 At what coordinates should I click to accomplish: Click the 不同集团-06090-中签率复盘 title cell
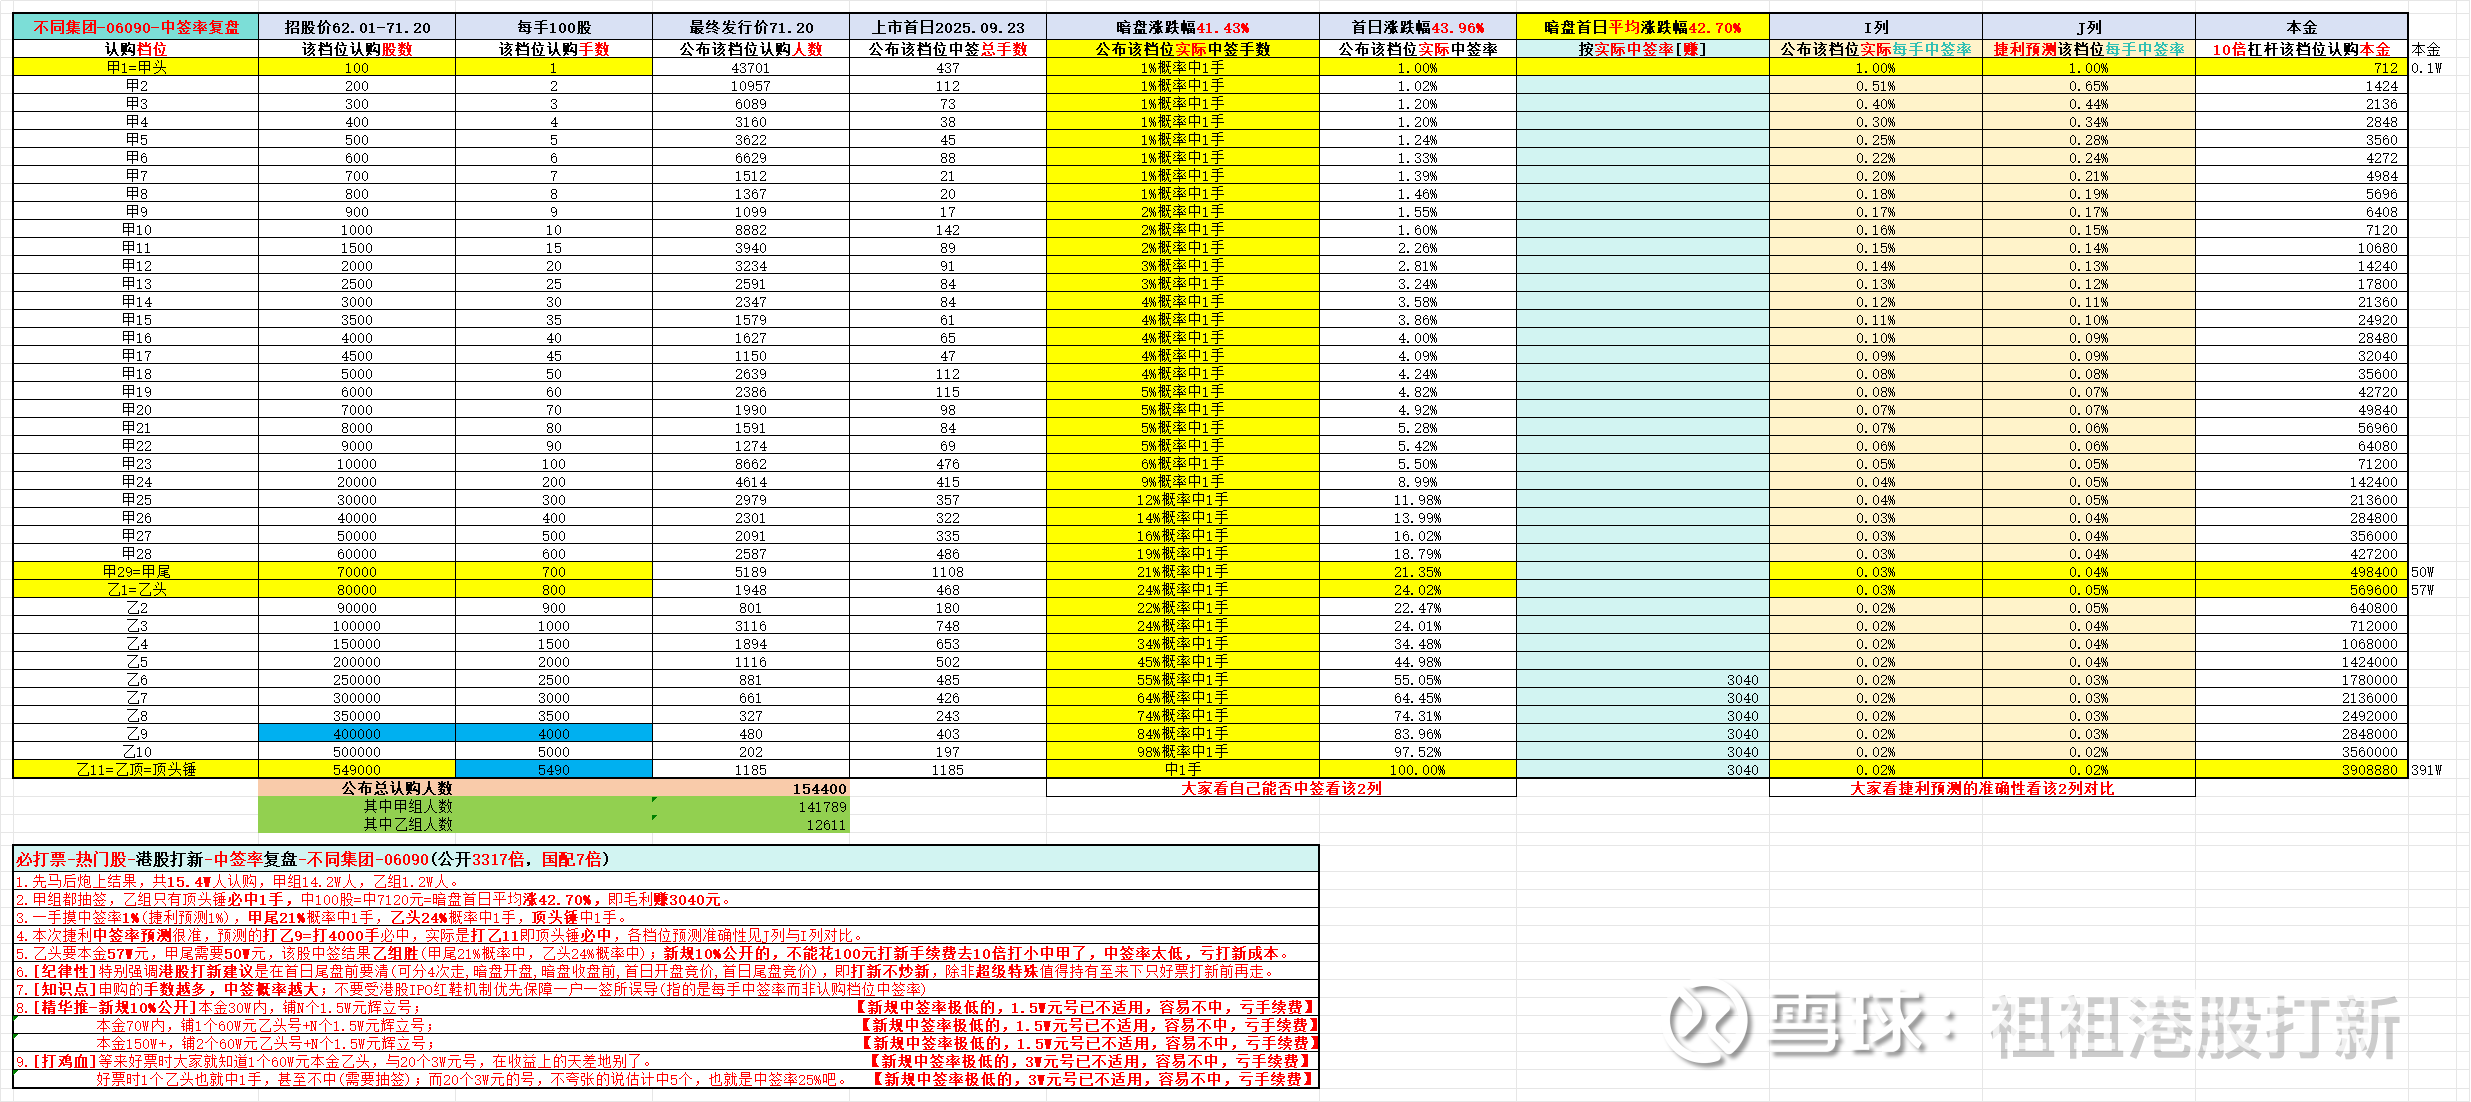[136, 27]
